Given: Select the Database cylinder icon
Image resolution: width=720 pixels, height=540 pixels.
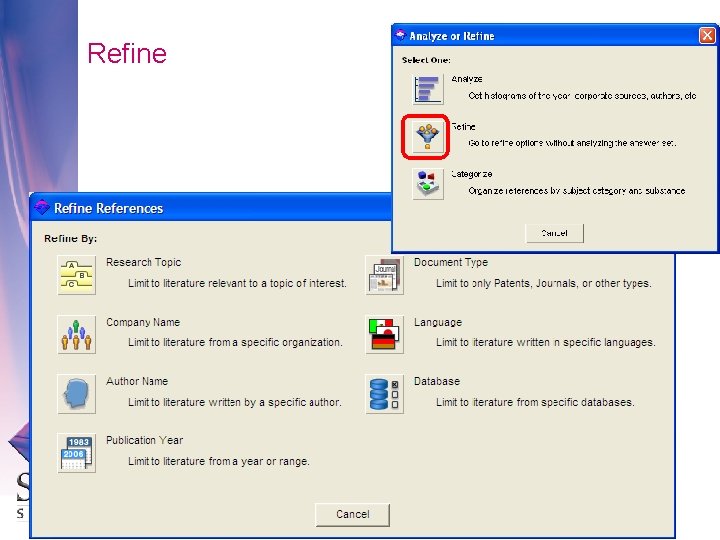Looking at the screenshot, I should pos(385,394).
